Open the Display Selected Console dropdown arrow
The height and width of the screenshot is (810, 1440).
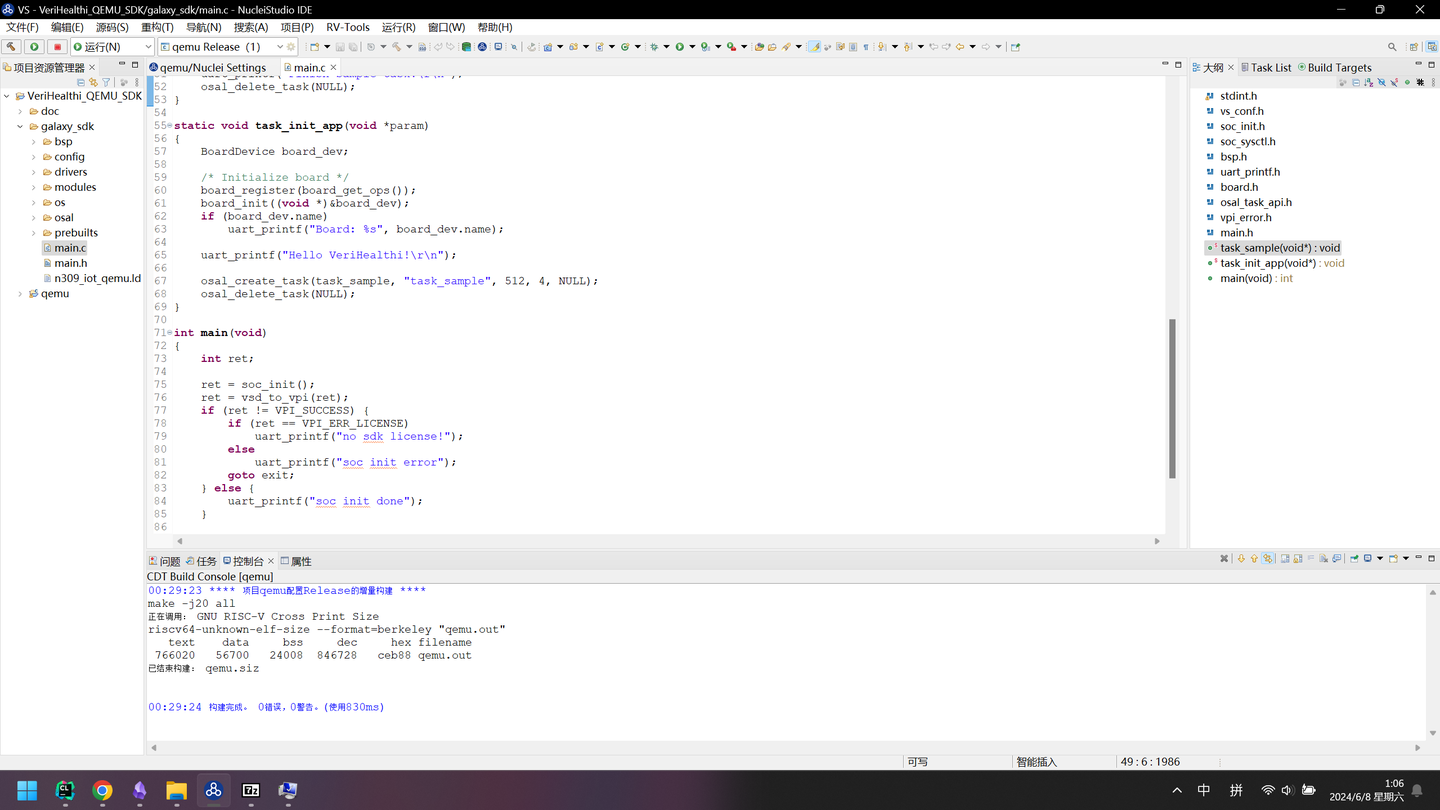(1380, 559)
